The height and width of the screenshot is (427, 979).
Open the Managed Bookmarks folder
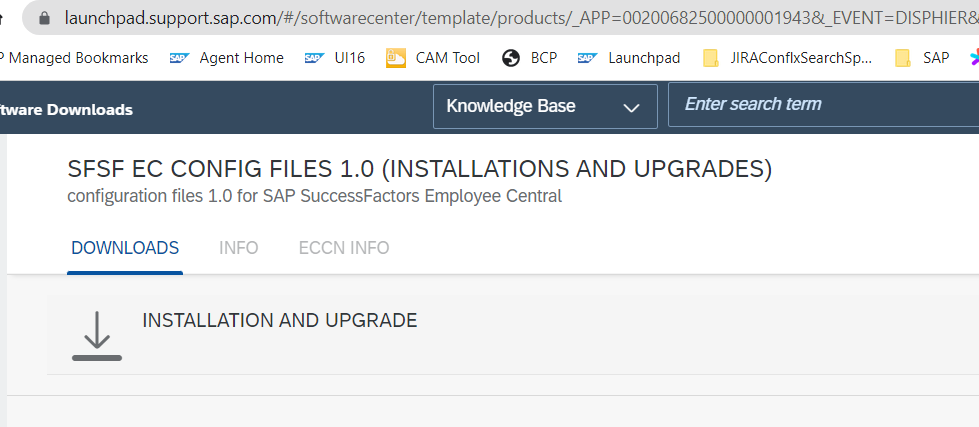tap(74, 58)
